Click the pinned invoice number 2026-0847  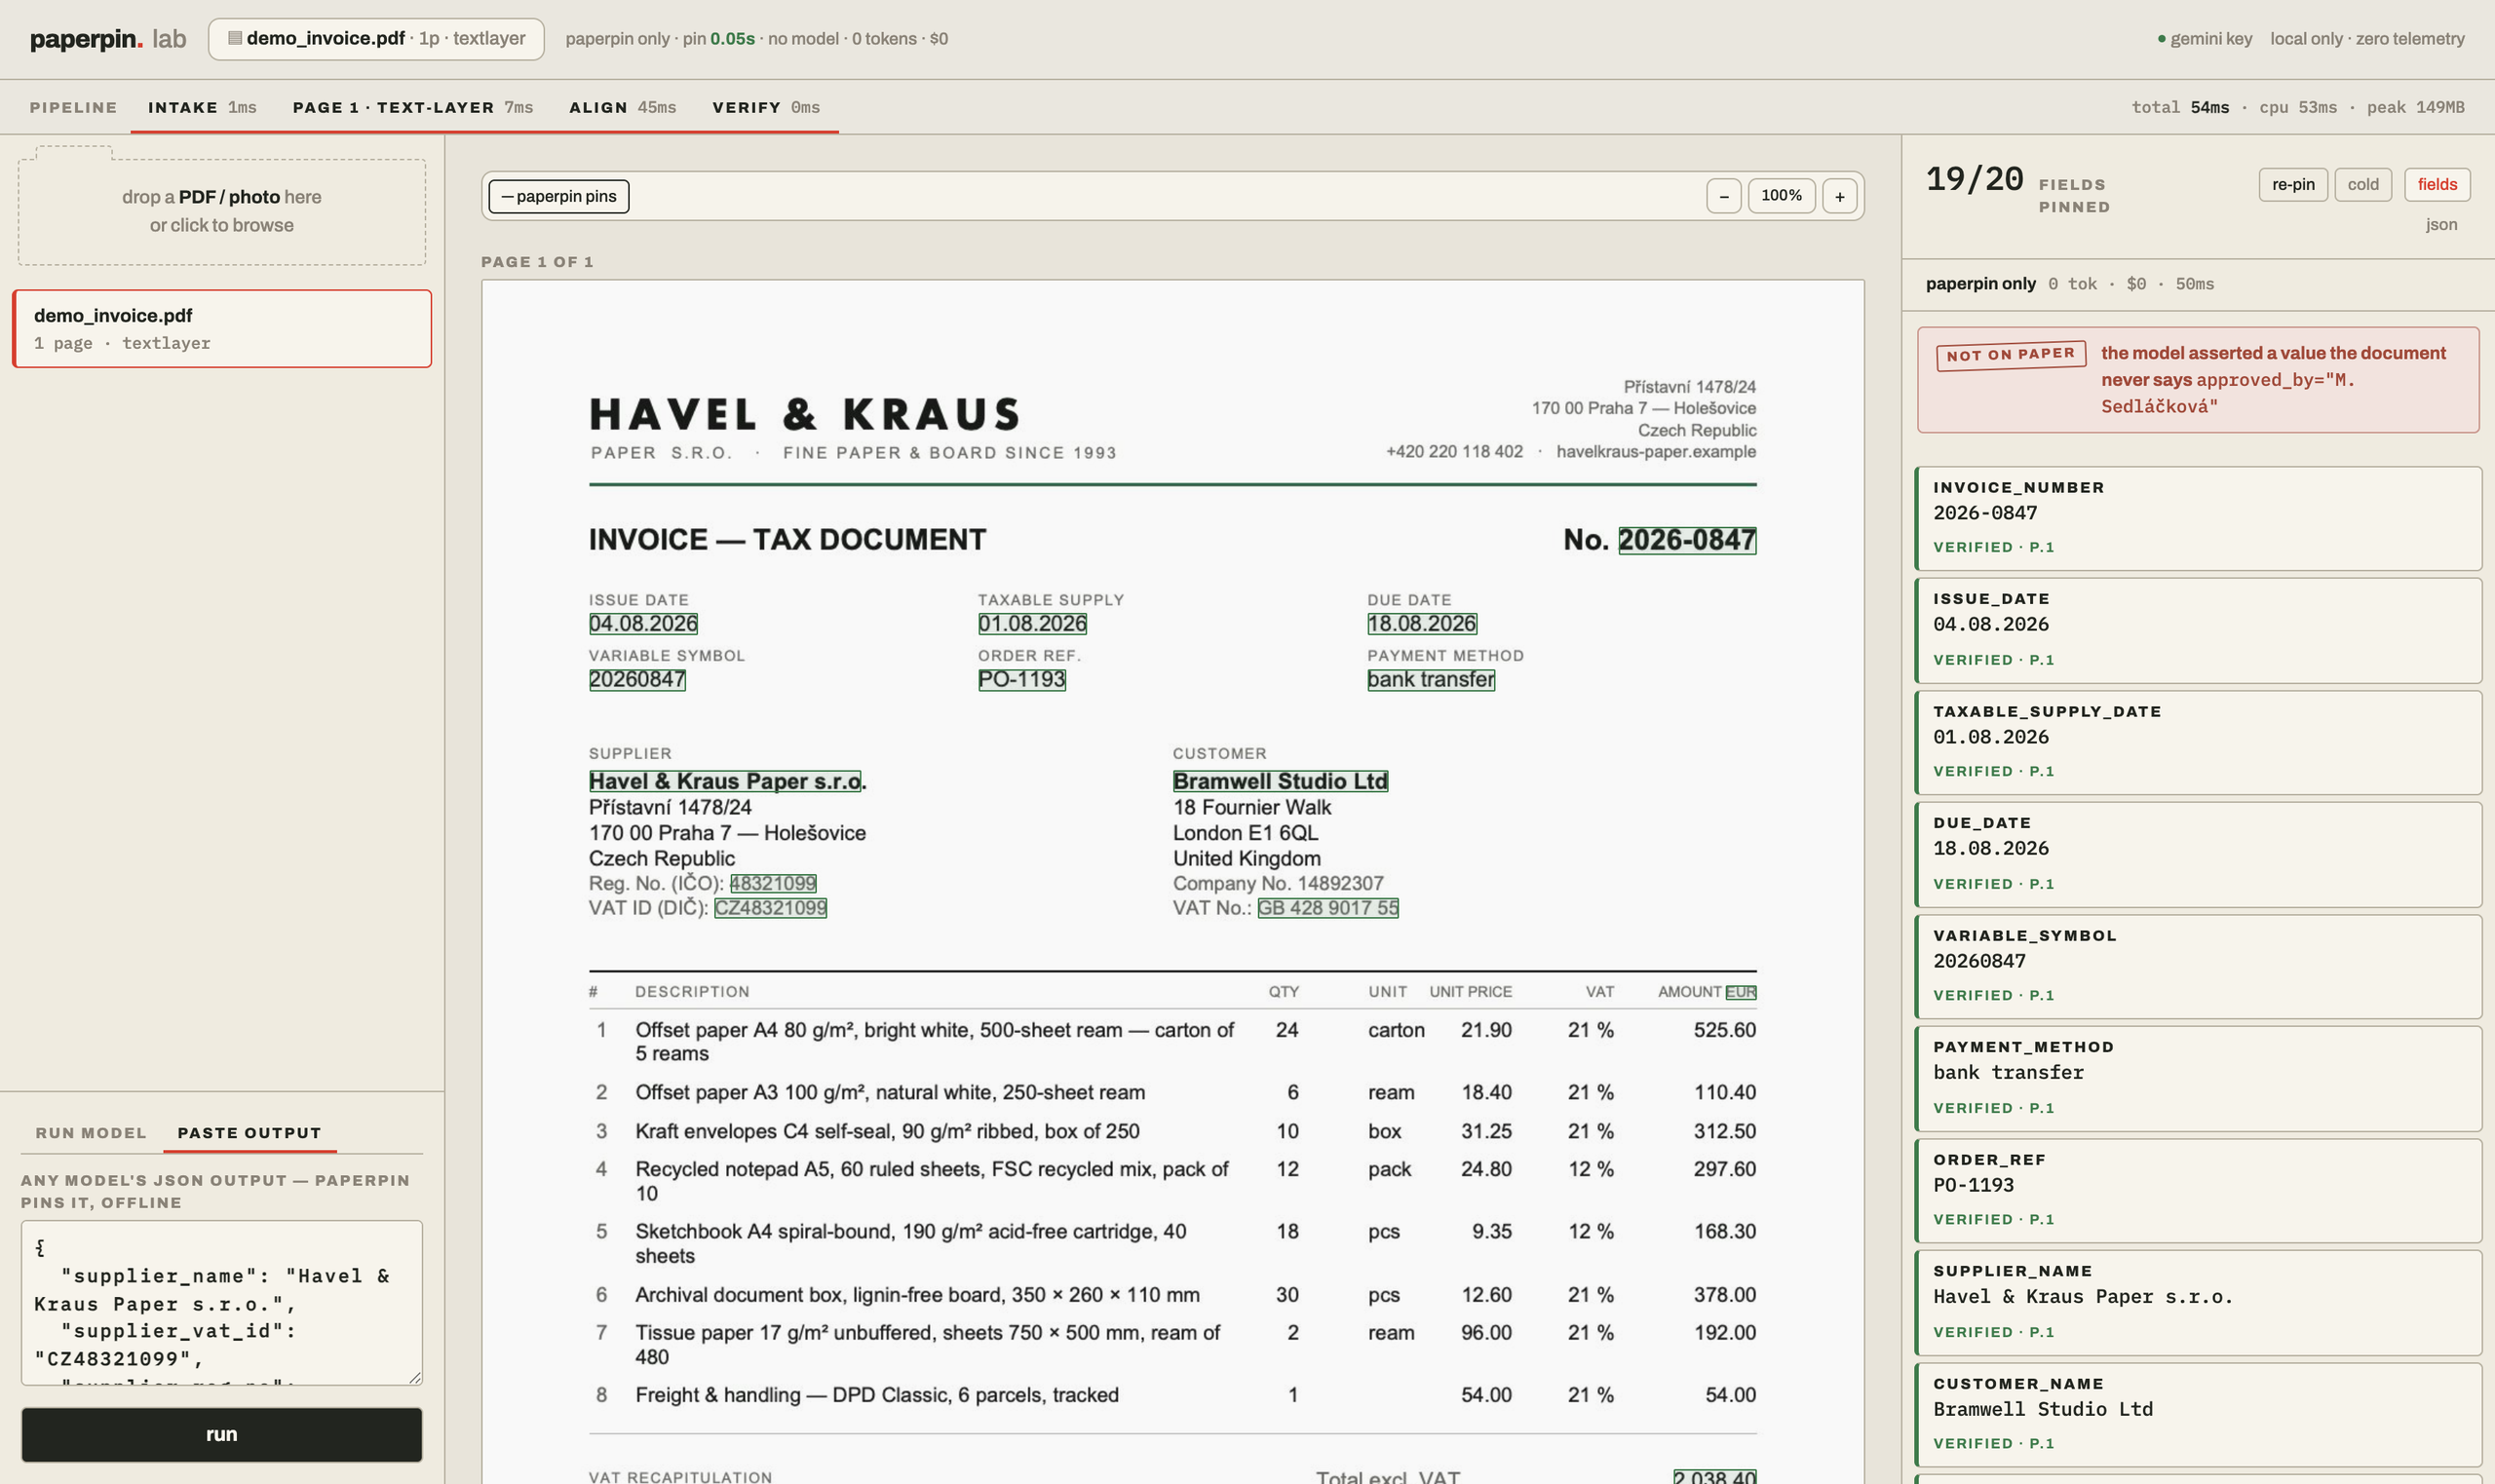[1687, 540]
